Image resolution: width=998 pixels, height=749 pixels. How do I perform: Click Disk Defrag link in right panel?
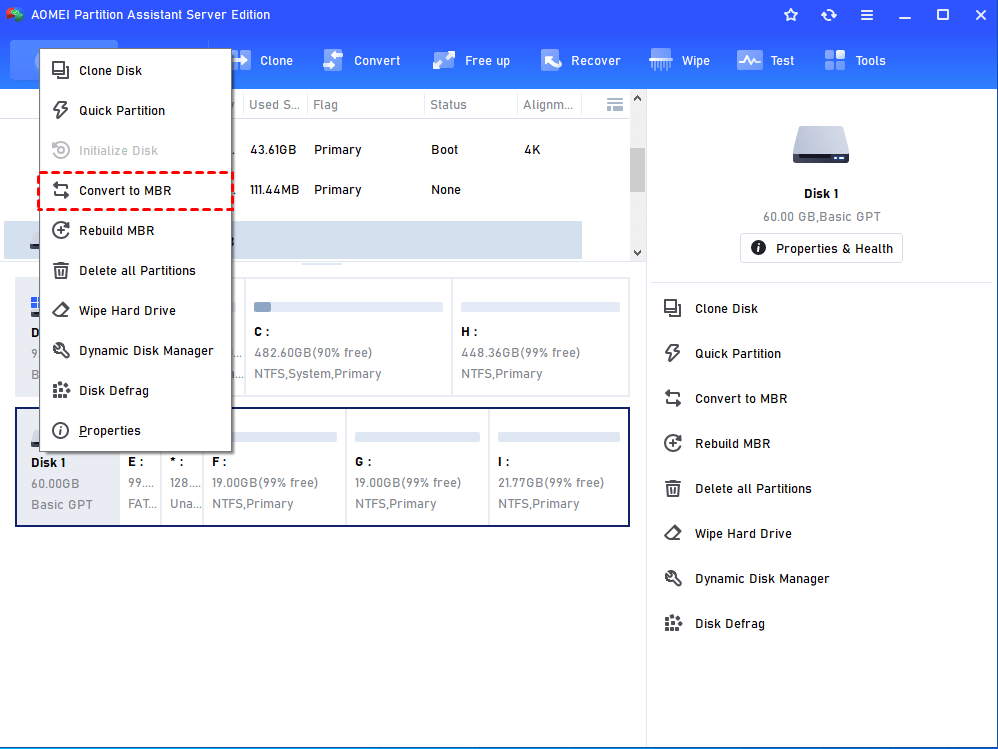click(x=729, y=624)
